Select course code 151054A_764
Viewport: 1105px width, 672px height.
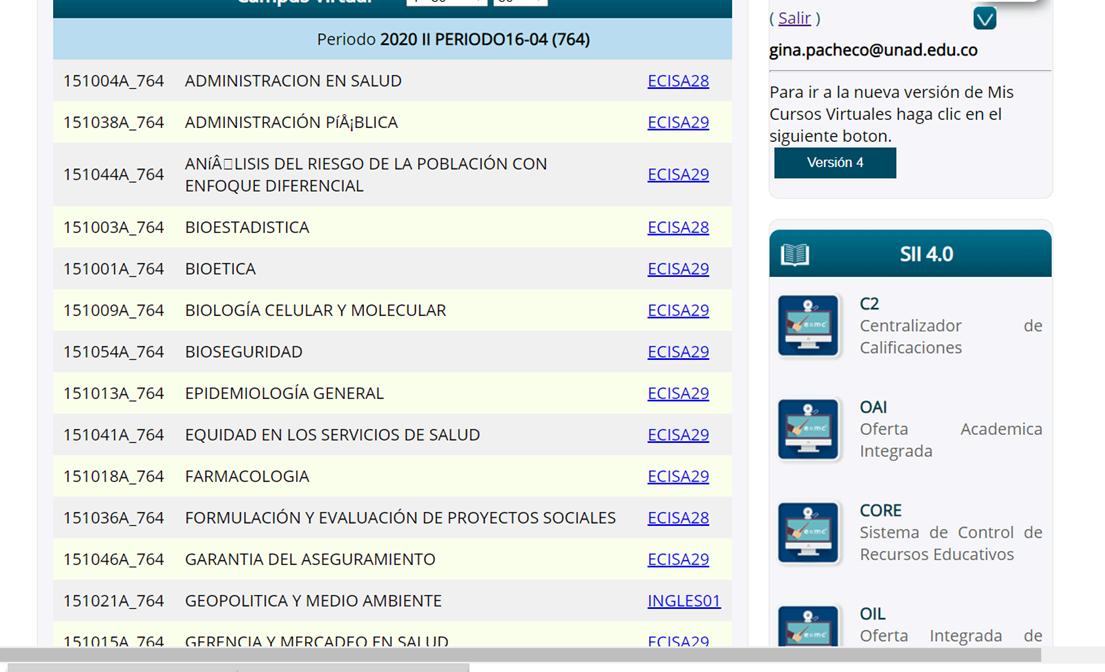coord(113,352)
